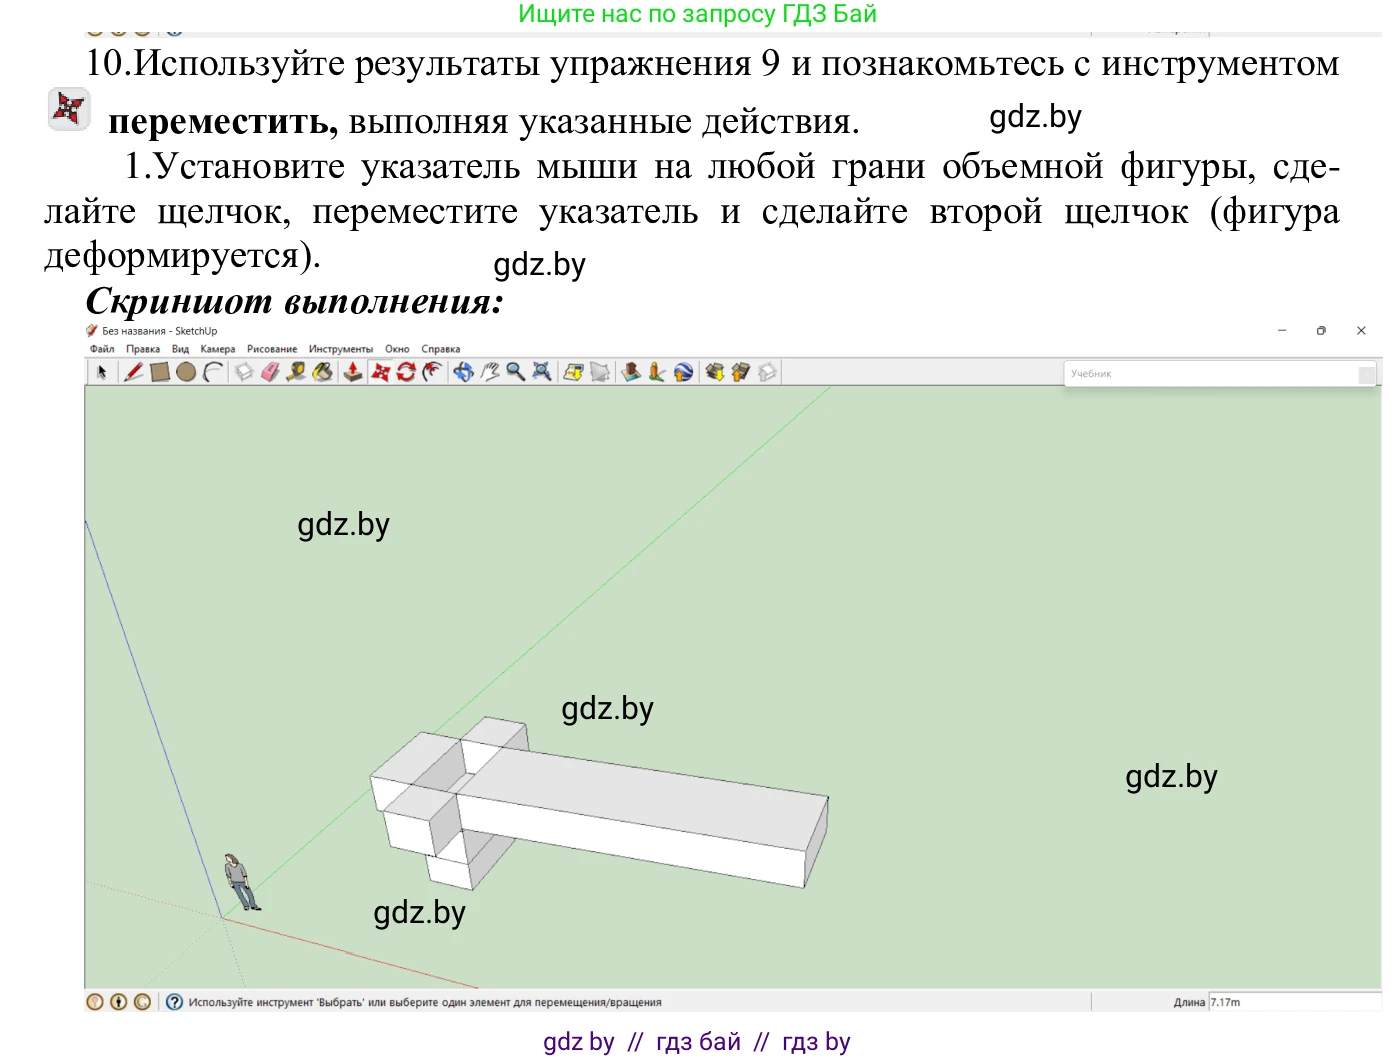Select the Move tool

coord(380,371)
